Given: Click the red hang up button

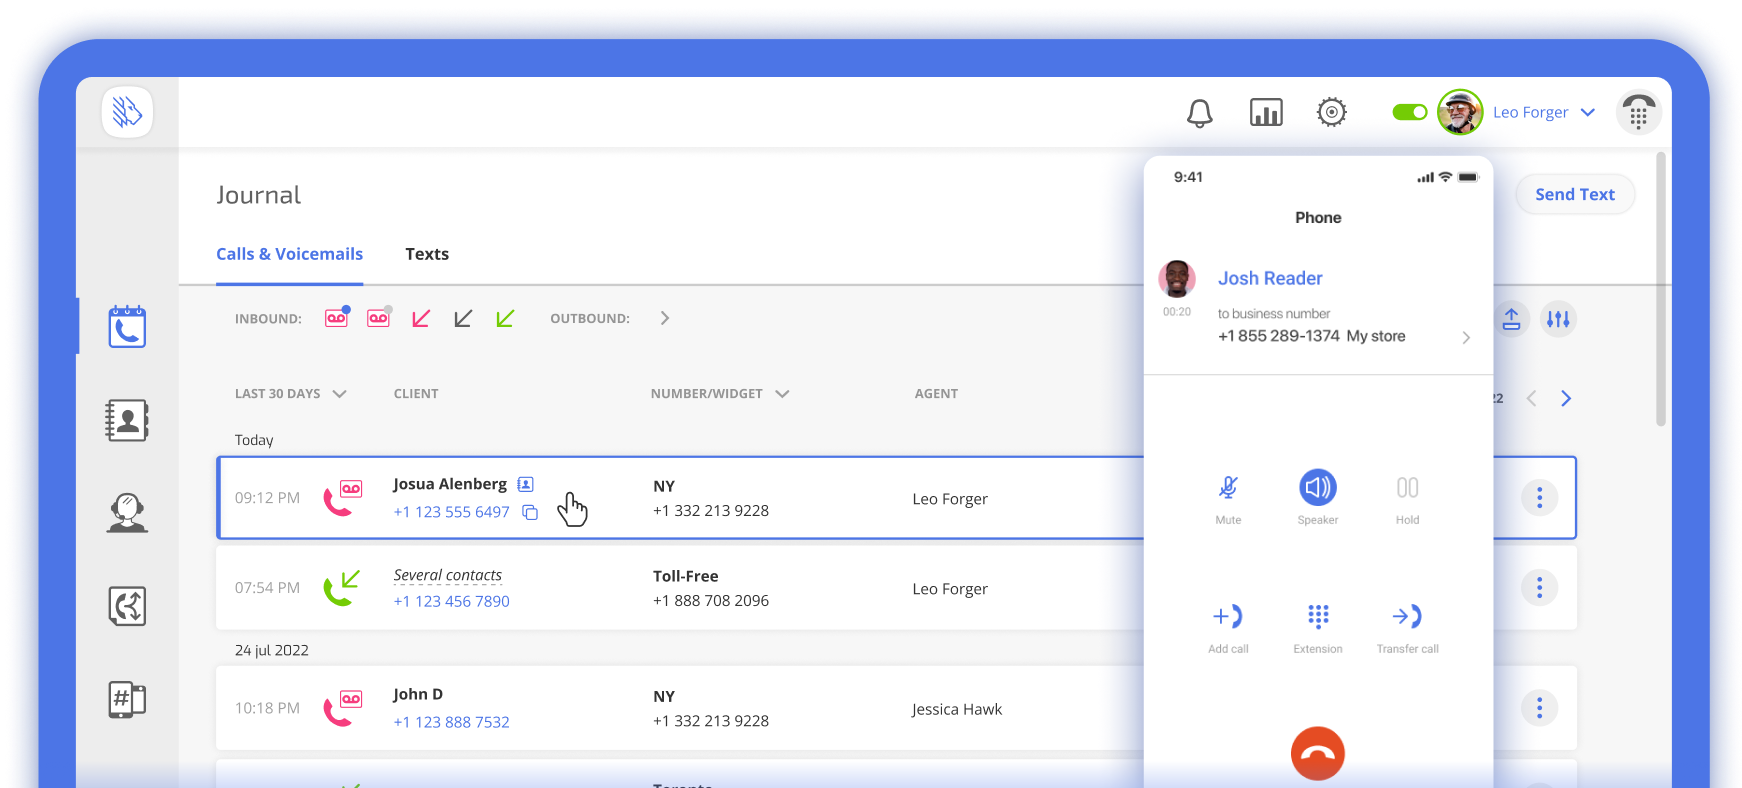Looking at the screenshot, I should coord(1317,754).
